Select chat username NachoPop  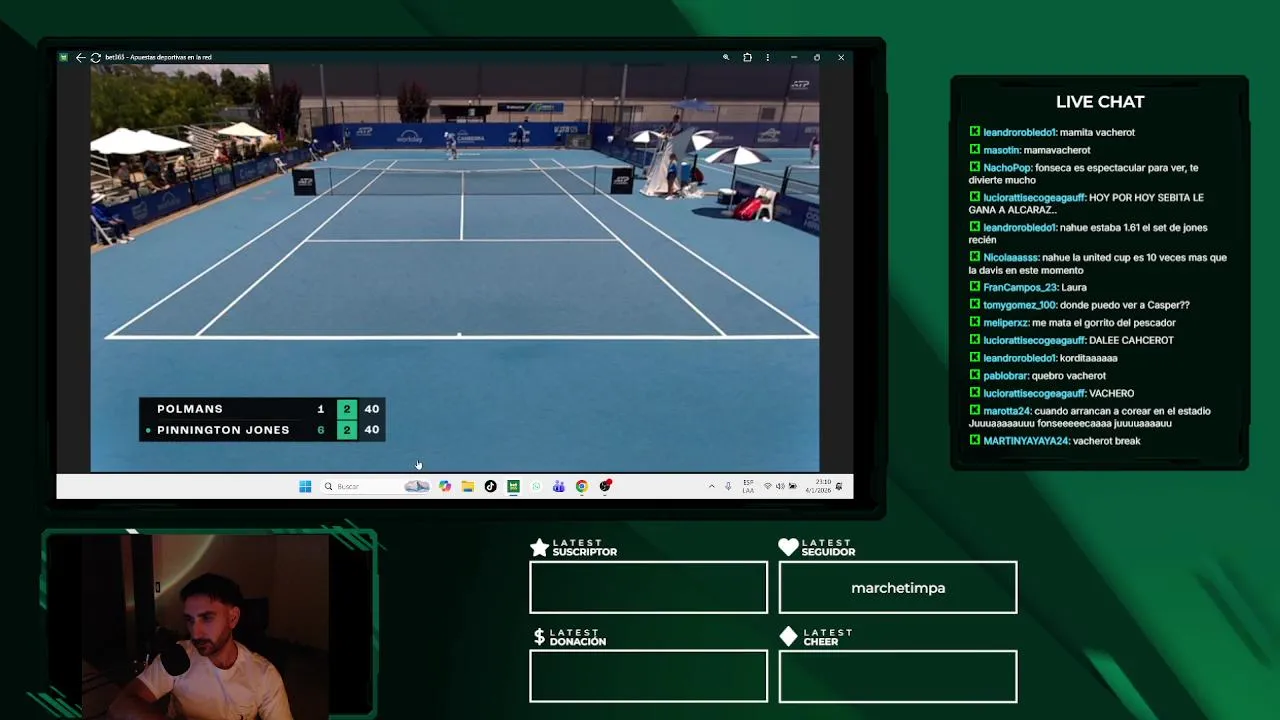[x=1007, y=168]
